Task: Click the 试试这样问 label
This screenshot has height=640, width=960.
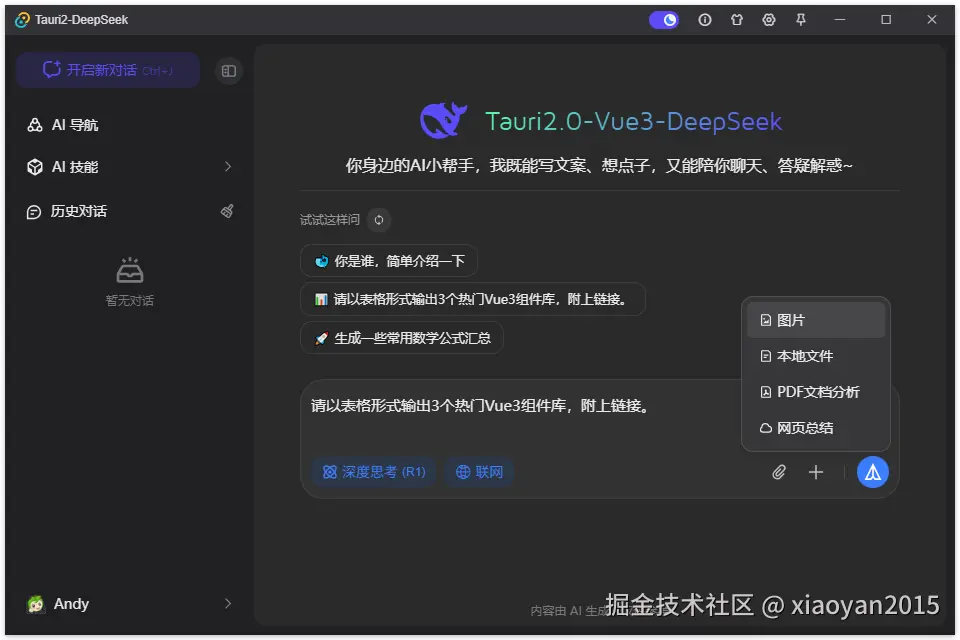Action: click(329, 220)
